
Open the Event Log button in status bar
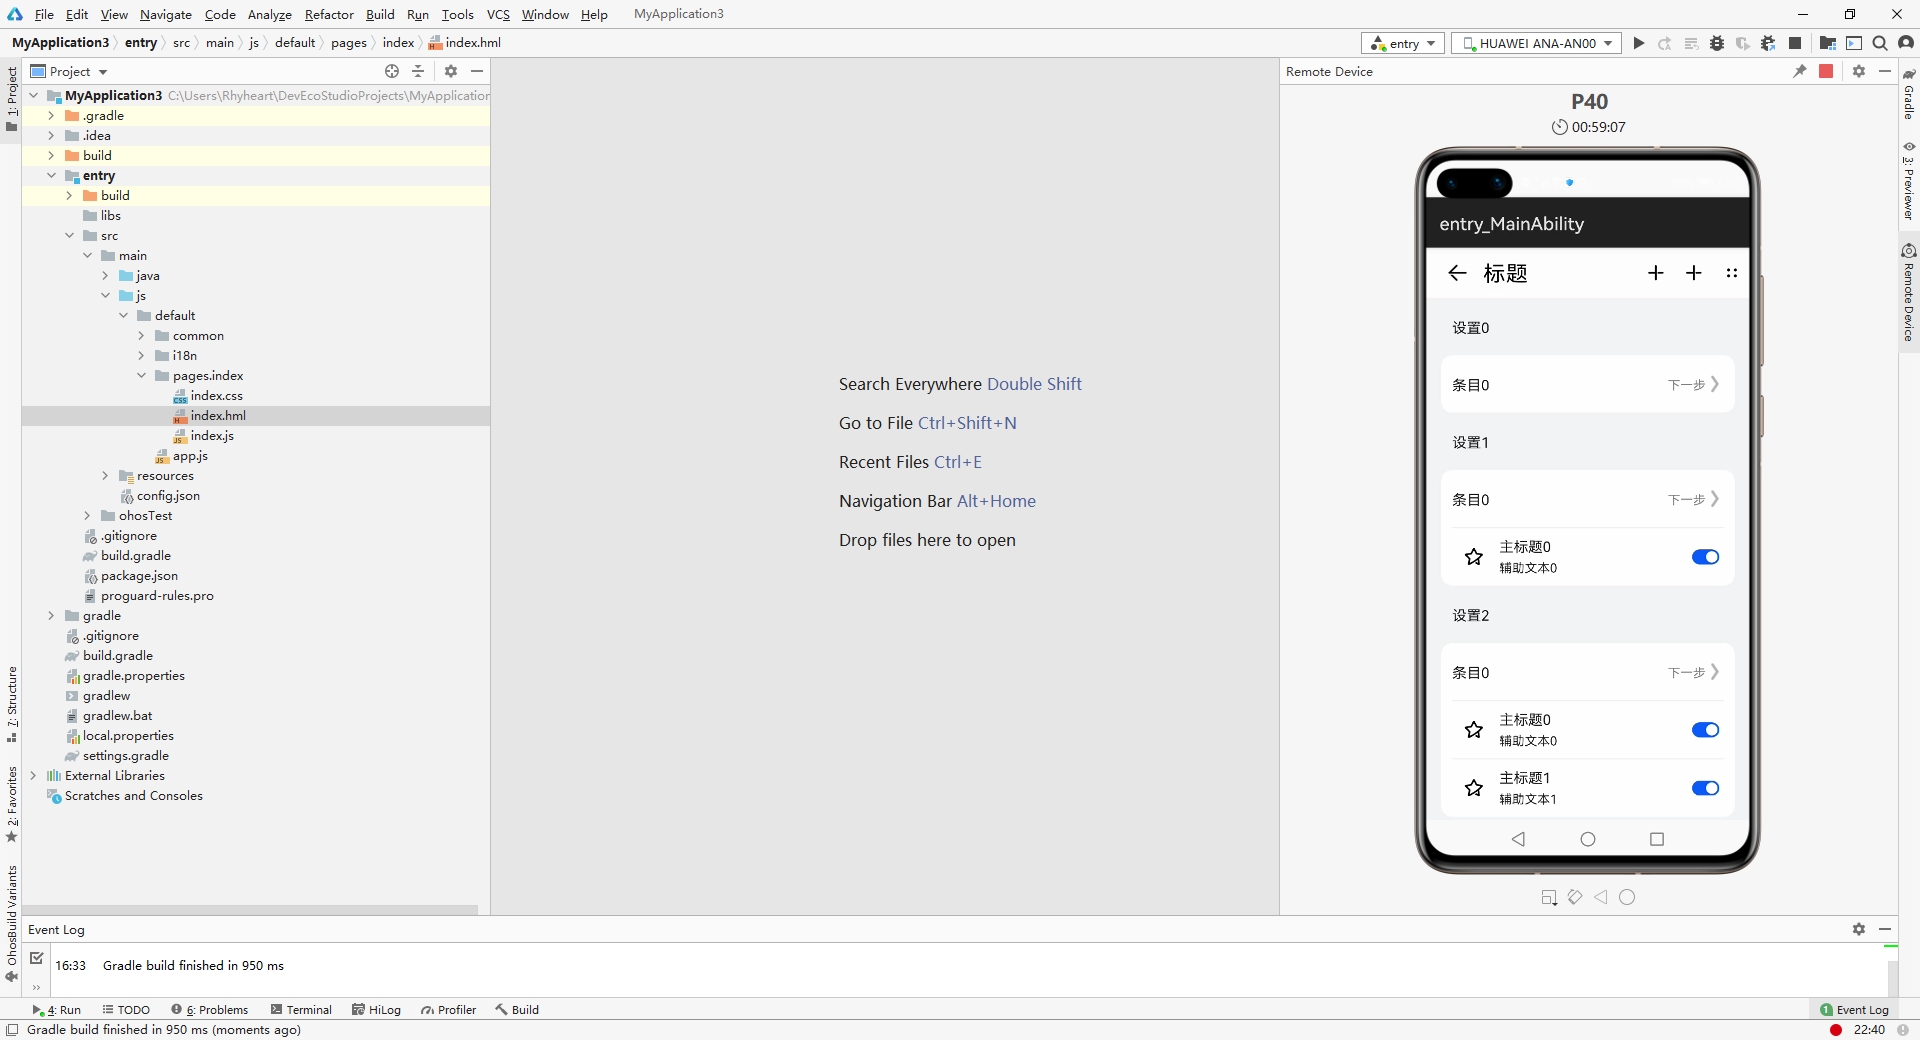tap(1855, 1010)
